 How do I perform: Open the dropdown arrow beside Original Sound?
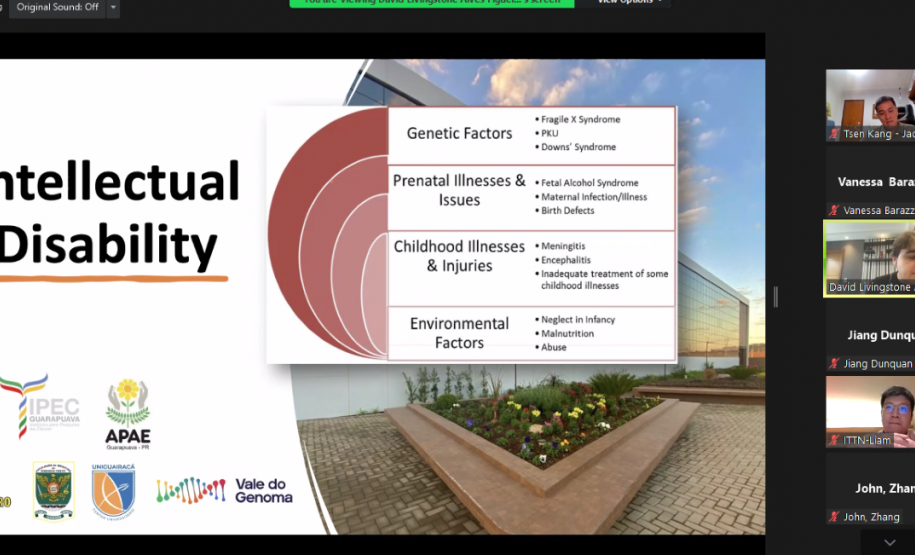(113, 7)
